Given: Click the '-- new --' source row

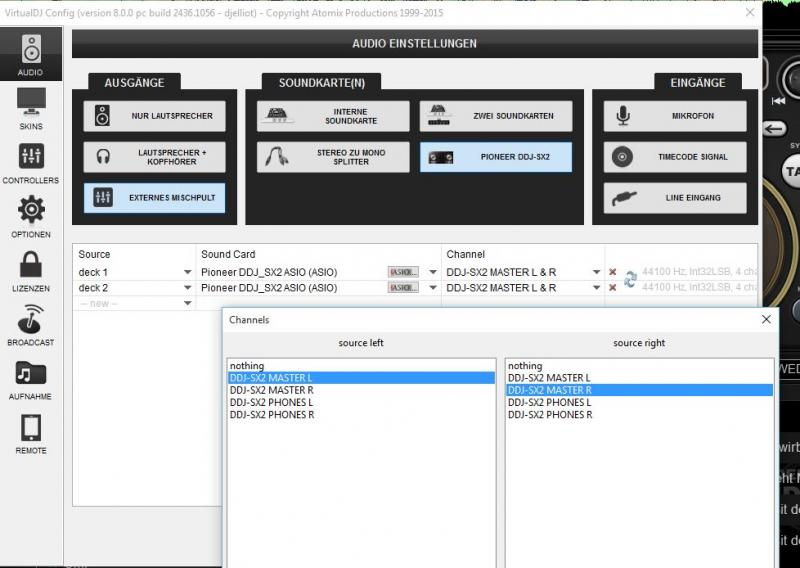Looking at the screenshot, I should tap(135, 303).
